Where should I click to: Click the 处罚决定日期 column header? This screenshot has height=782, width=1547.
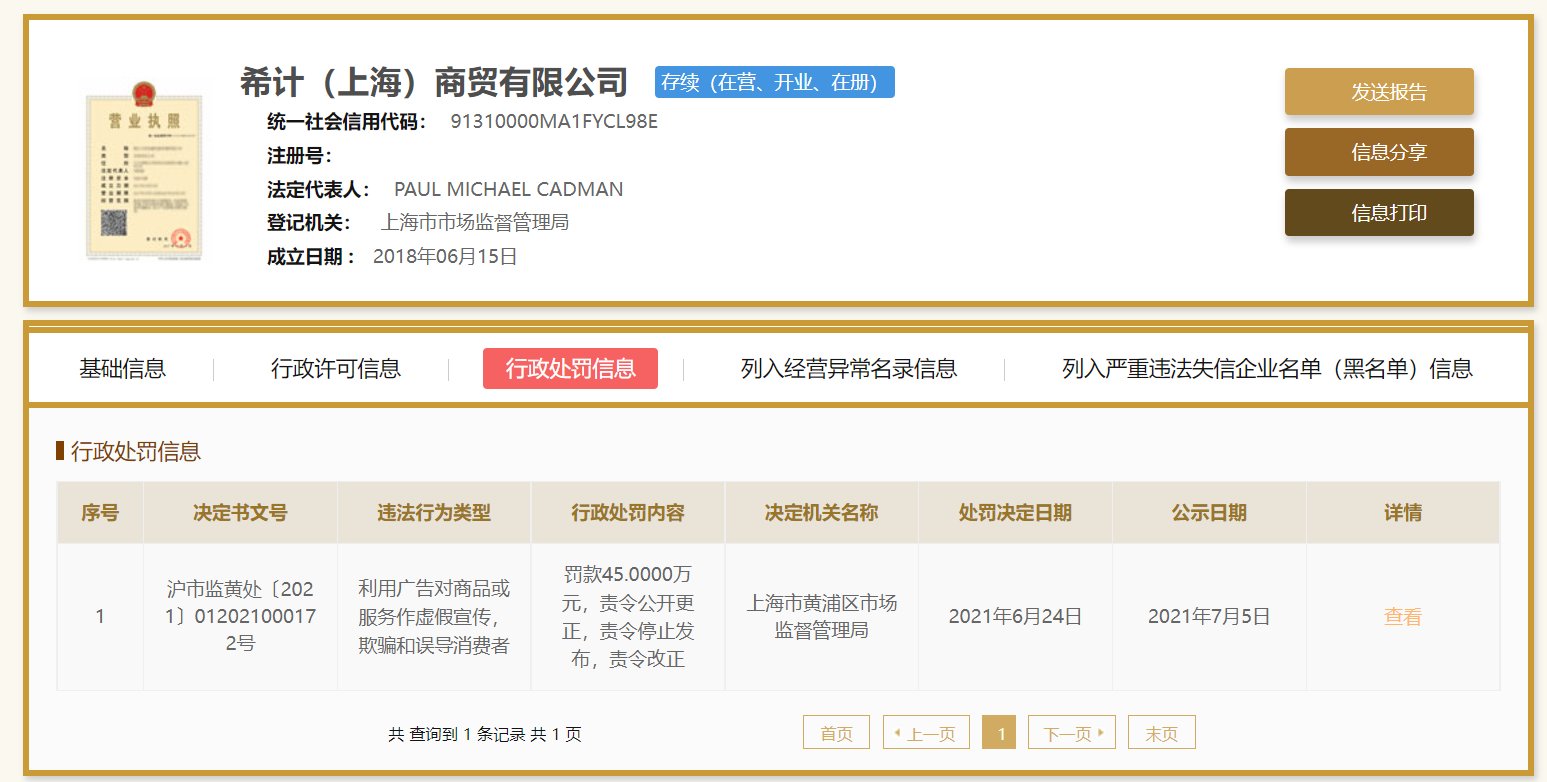[x=1015, y=513]
